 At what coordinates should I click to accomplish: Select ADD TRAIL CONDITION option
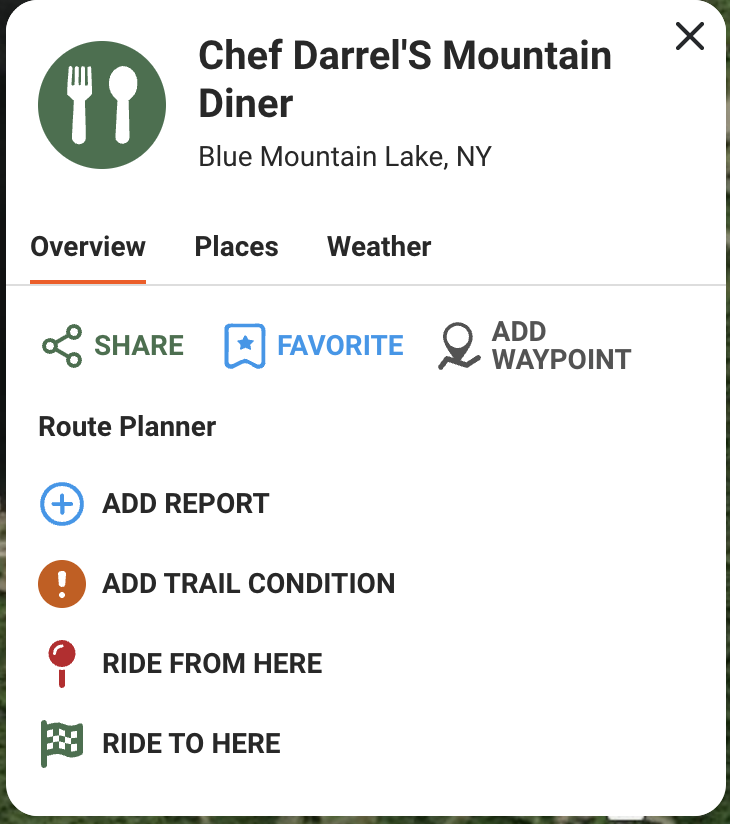[248, 584]
